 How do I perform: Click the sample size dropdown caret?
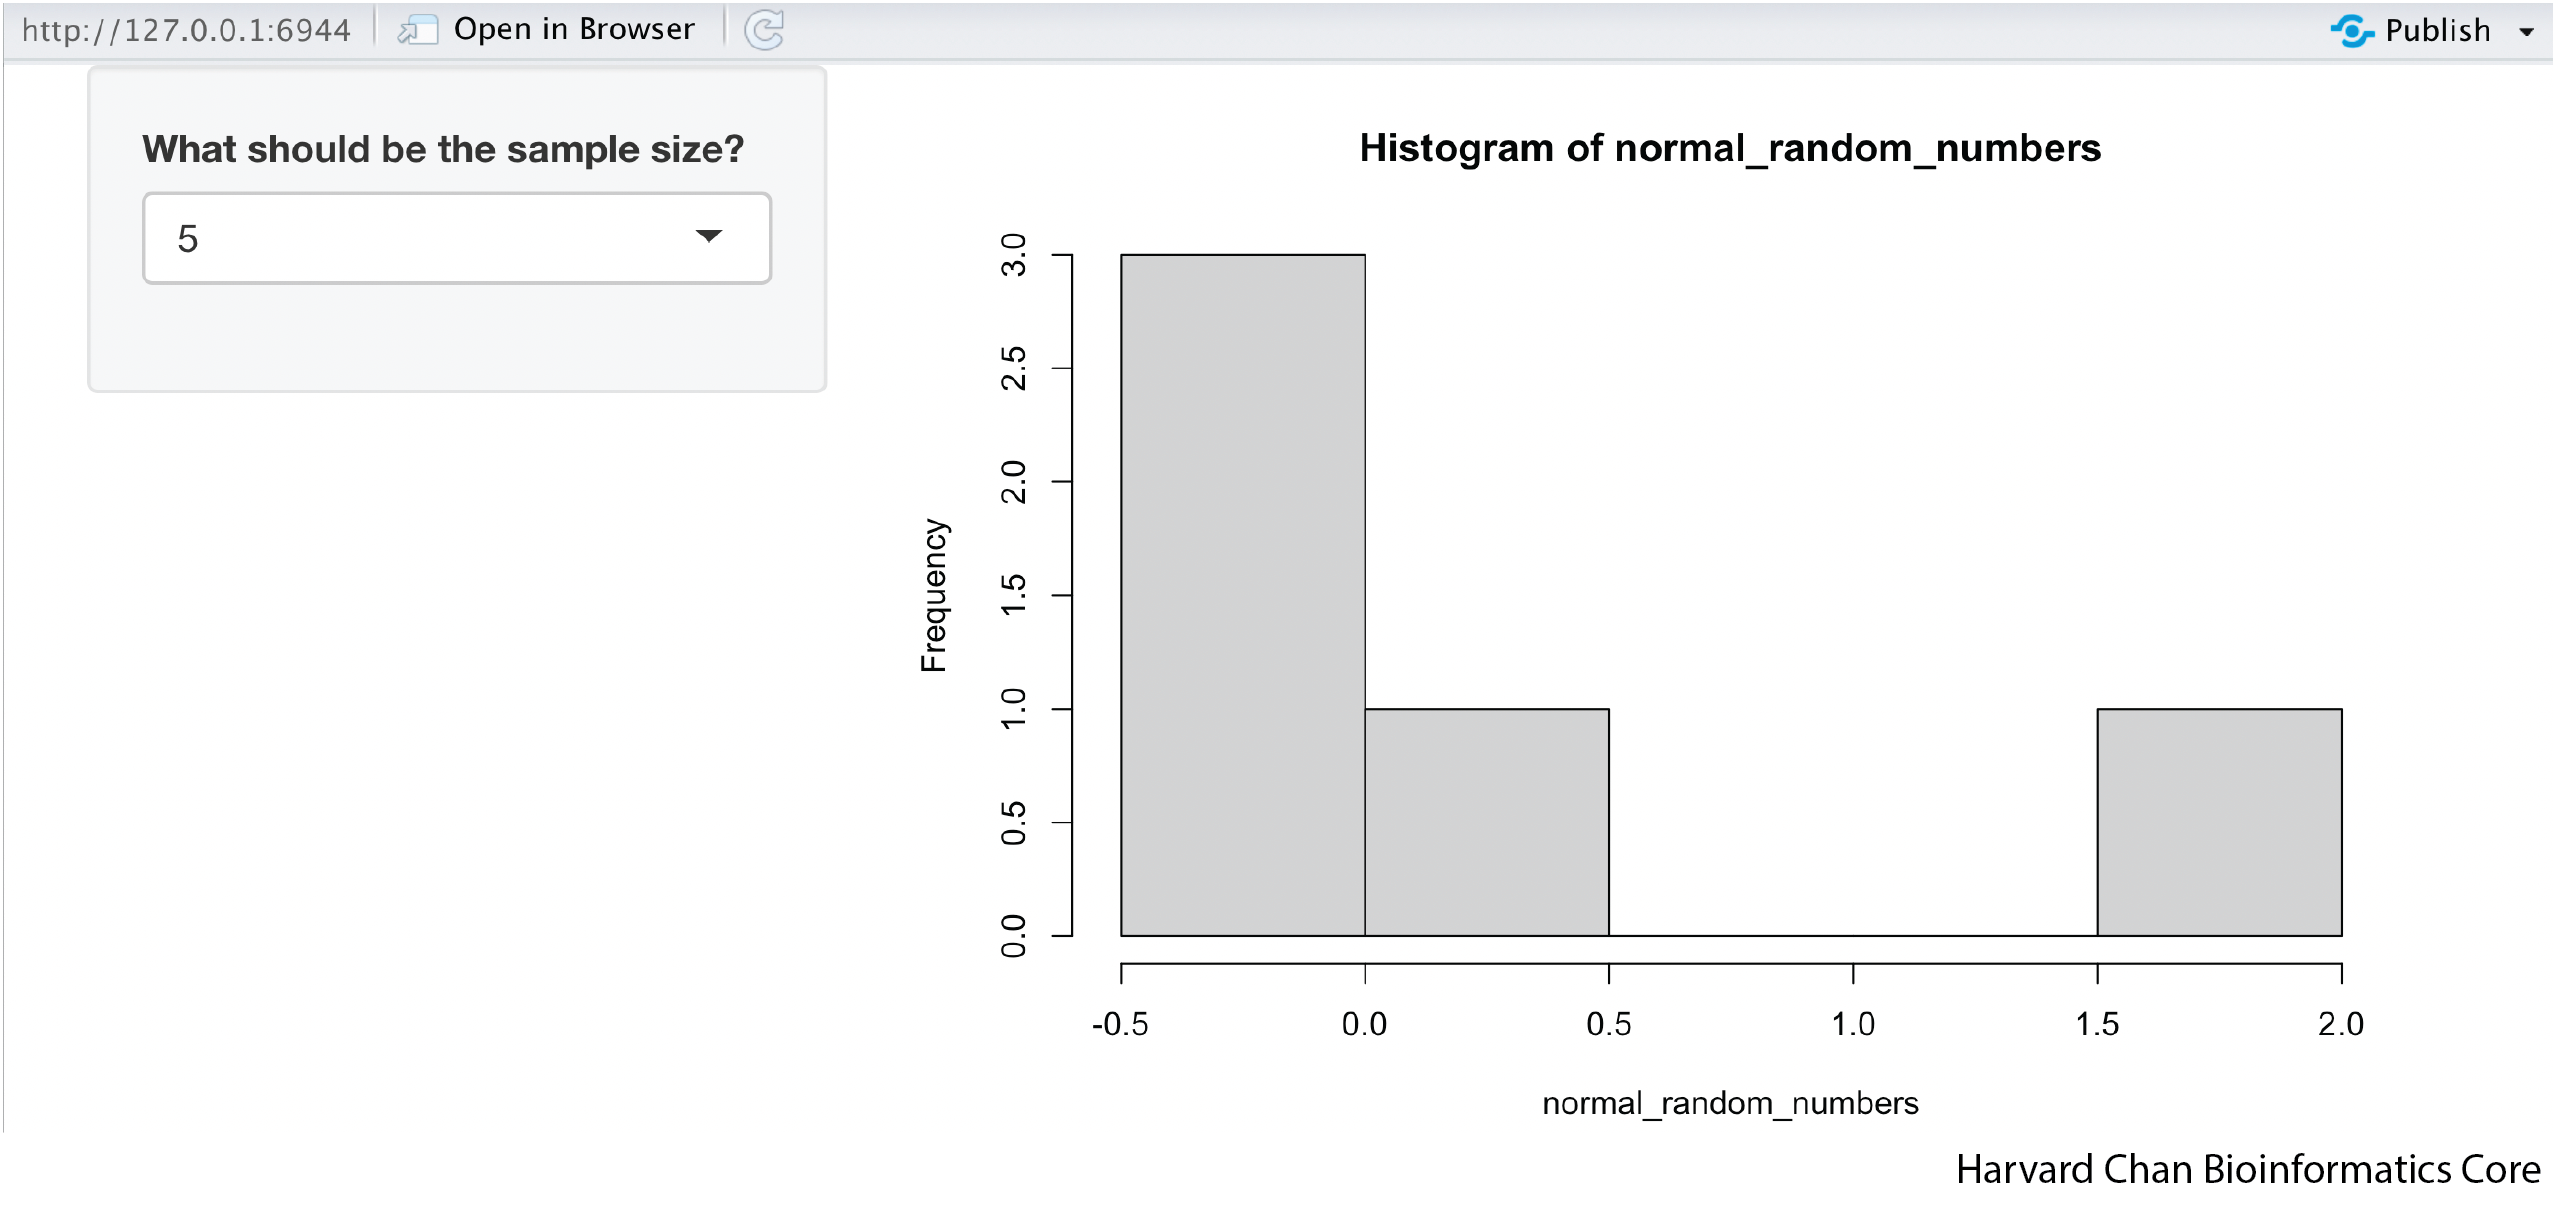[x=708, y=237]
